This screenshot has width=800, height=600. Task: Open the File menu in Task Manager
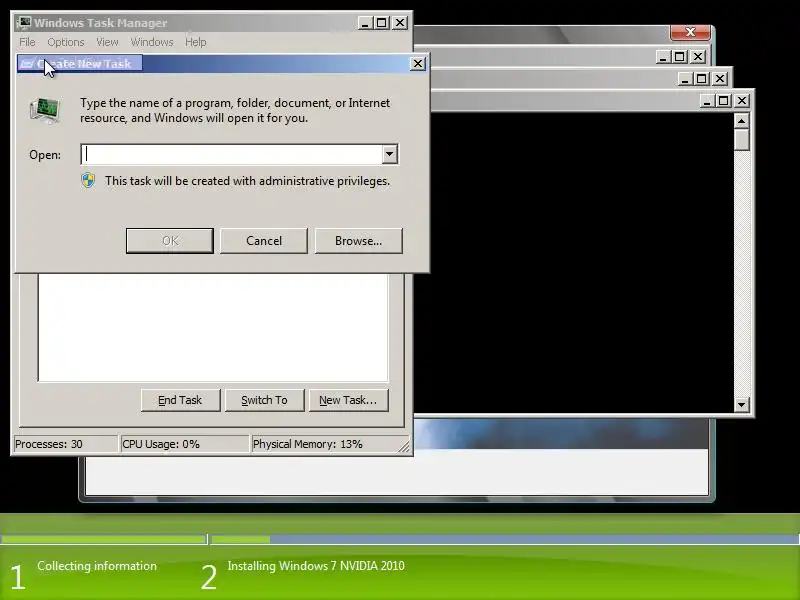pyautogui.click(x=27, y=42)
